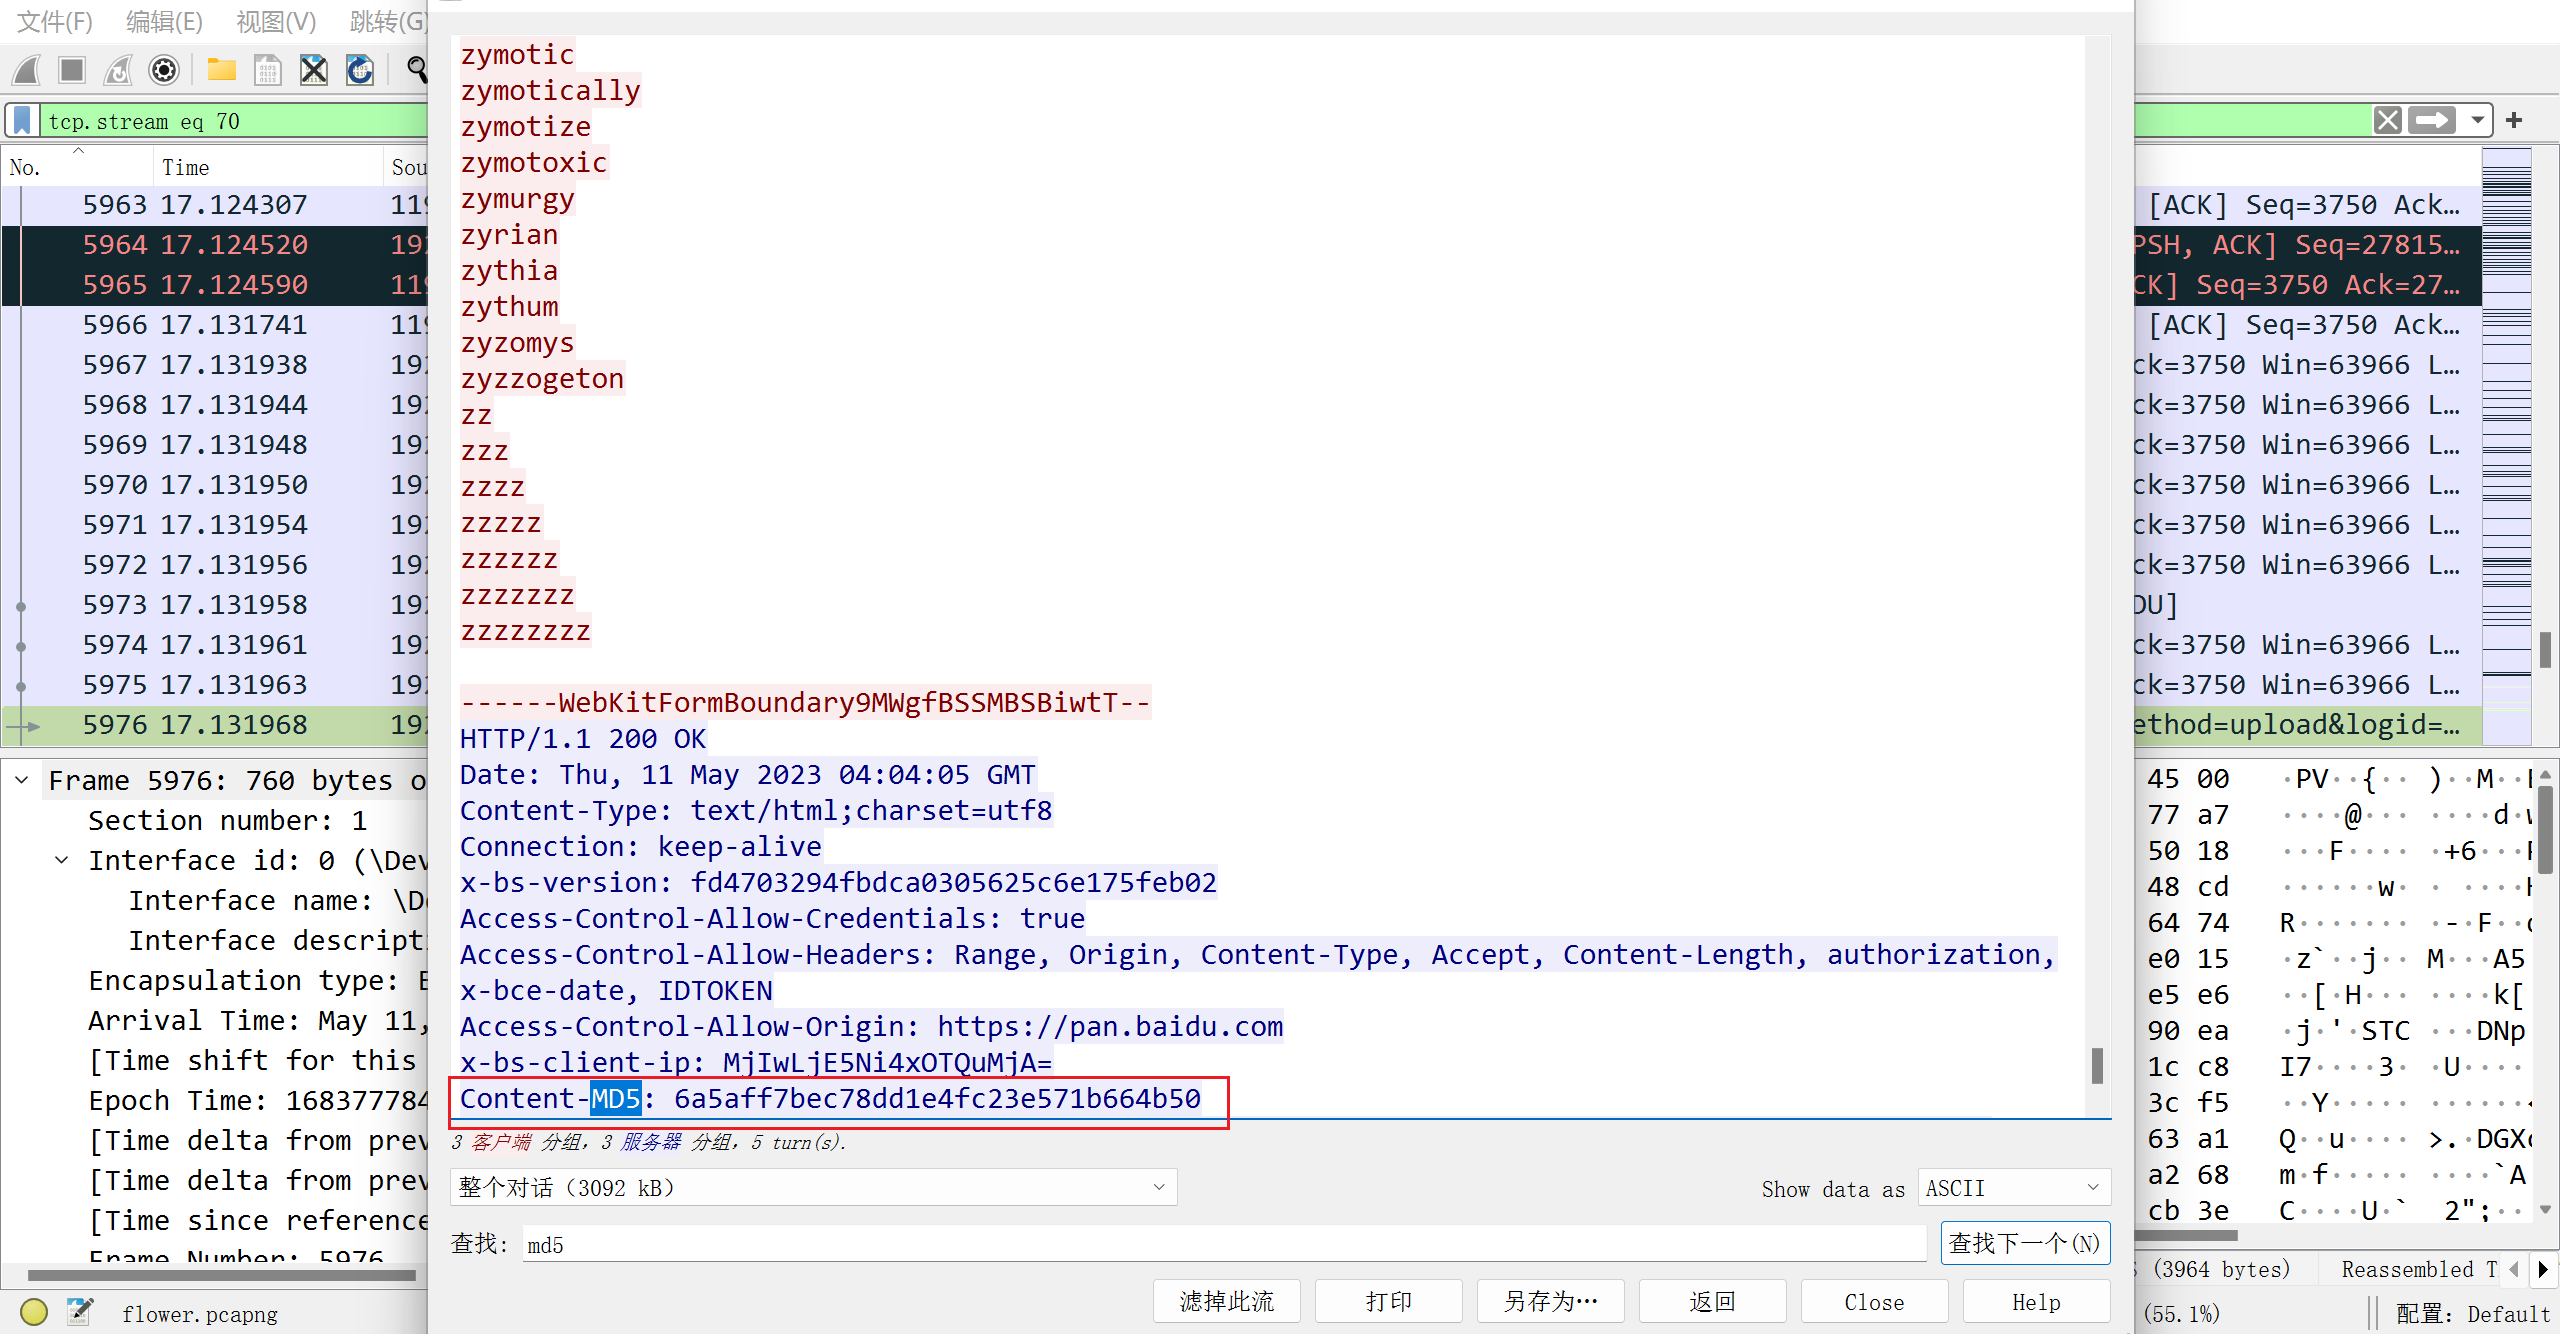Open the conversation selector dropdown
The width and height of the screenshot is (2560, 1334).
[x=813, y=1187]
